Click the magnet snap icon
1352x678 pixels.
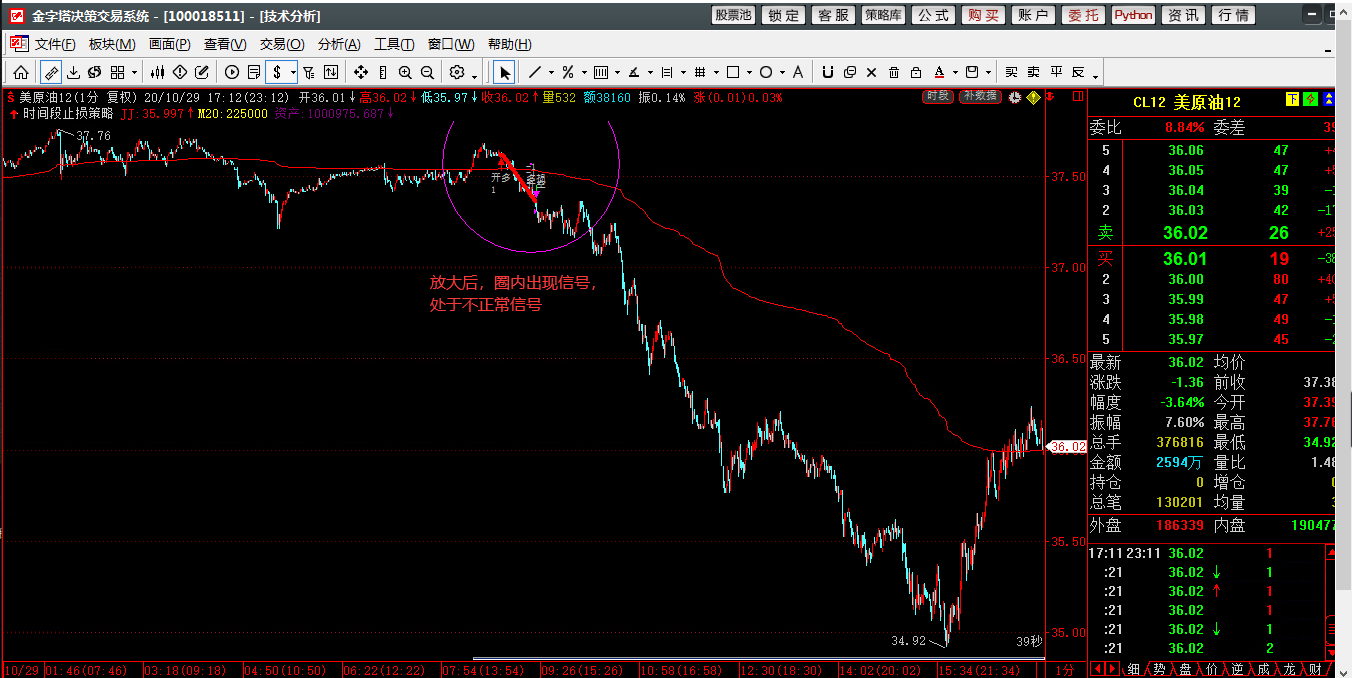(x=827, y=72)
